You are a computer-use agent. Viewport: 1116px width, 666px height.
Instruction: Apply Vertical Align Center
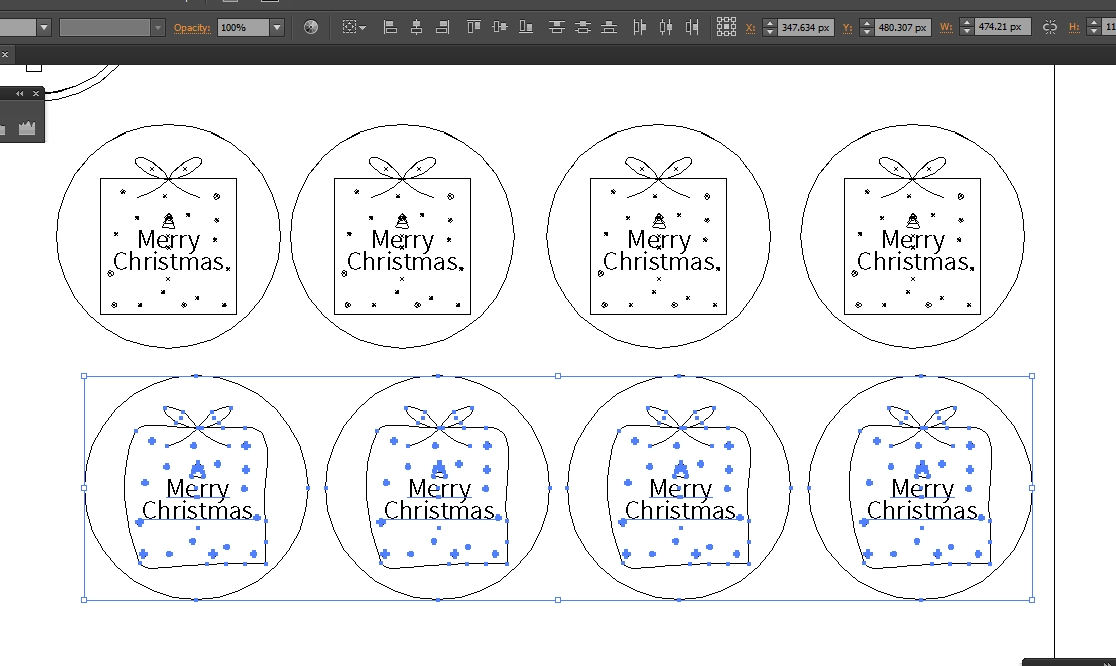[x=500, y=28]
